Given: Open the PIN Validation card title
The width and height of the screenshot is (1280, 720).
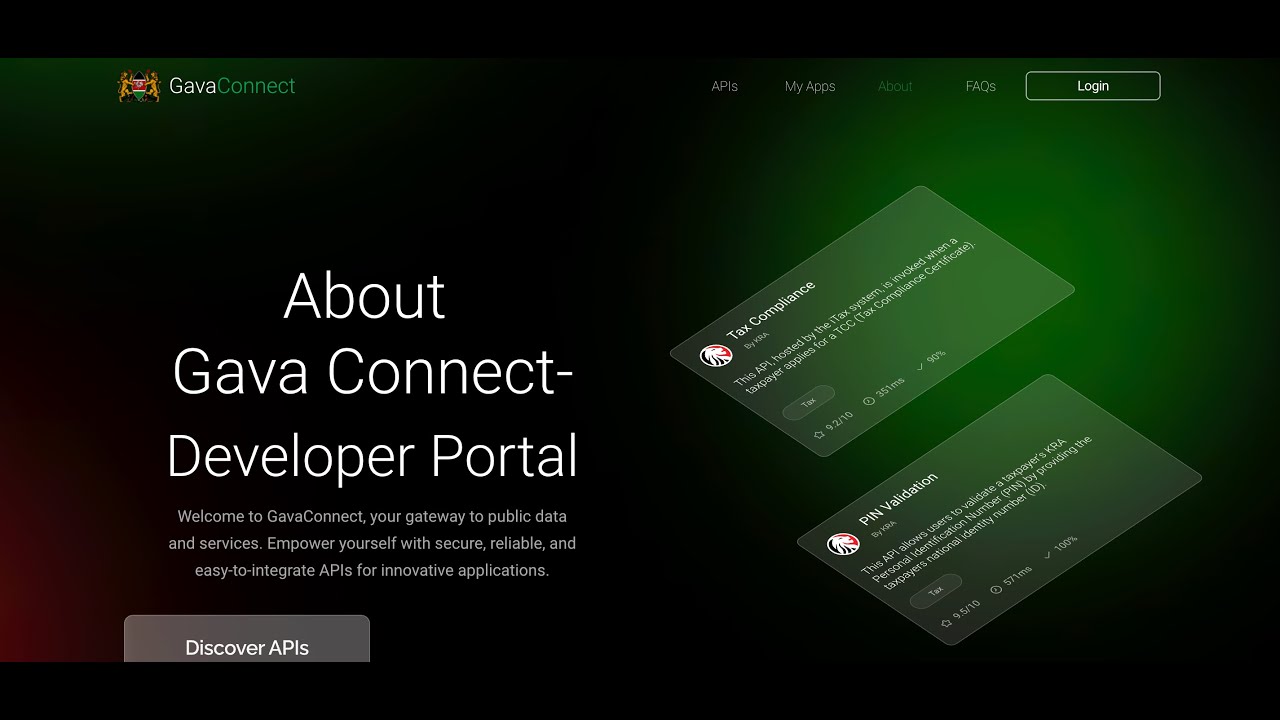Looking at the screenshot, I should click(x=899, y=499).
